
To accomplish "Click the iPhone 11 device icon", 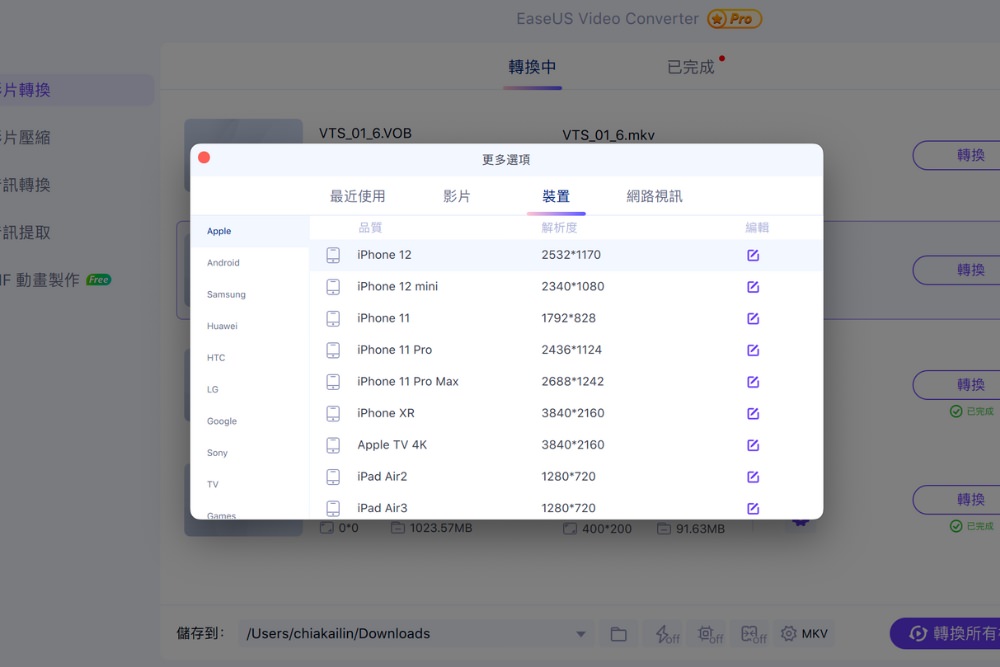I will click(333, 318).
